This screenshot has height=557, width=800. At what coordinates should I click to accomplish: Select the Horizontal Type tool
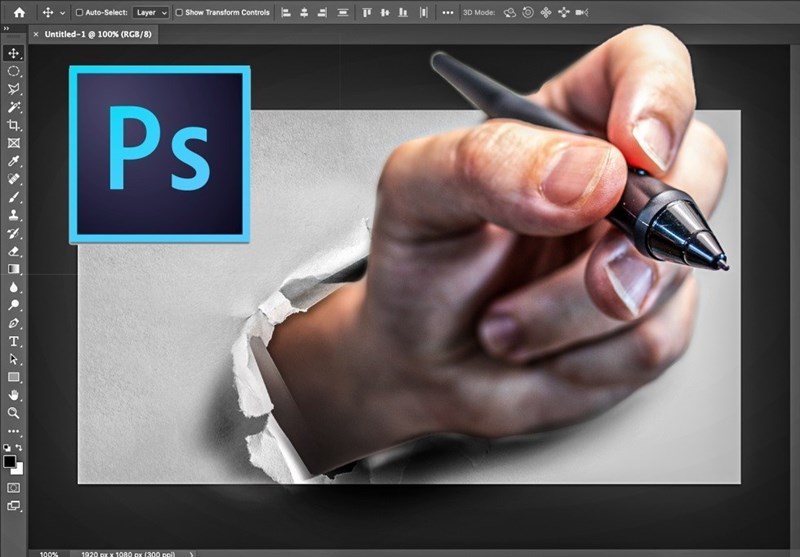pos(13,341)
